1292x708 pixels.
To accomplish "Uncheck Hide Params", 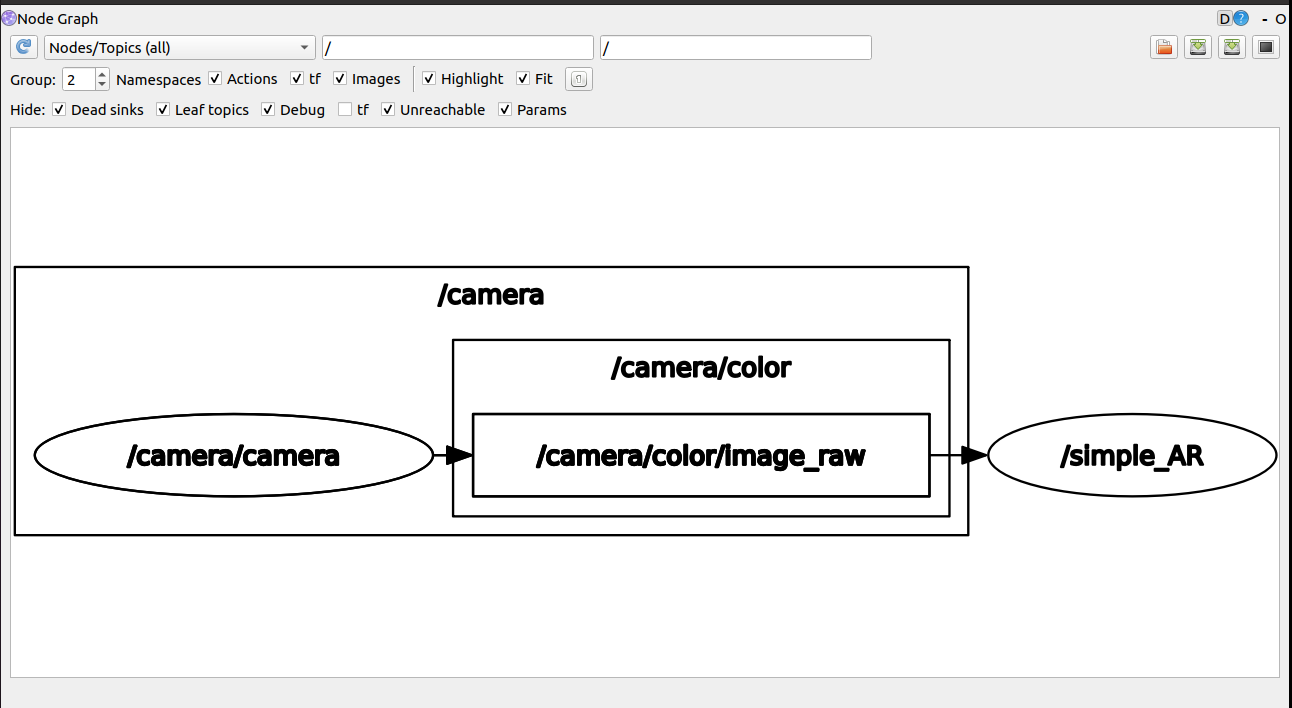I will pyautogui.click(x=505, y=110).
